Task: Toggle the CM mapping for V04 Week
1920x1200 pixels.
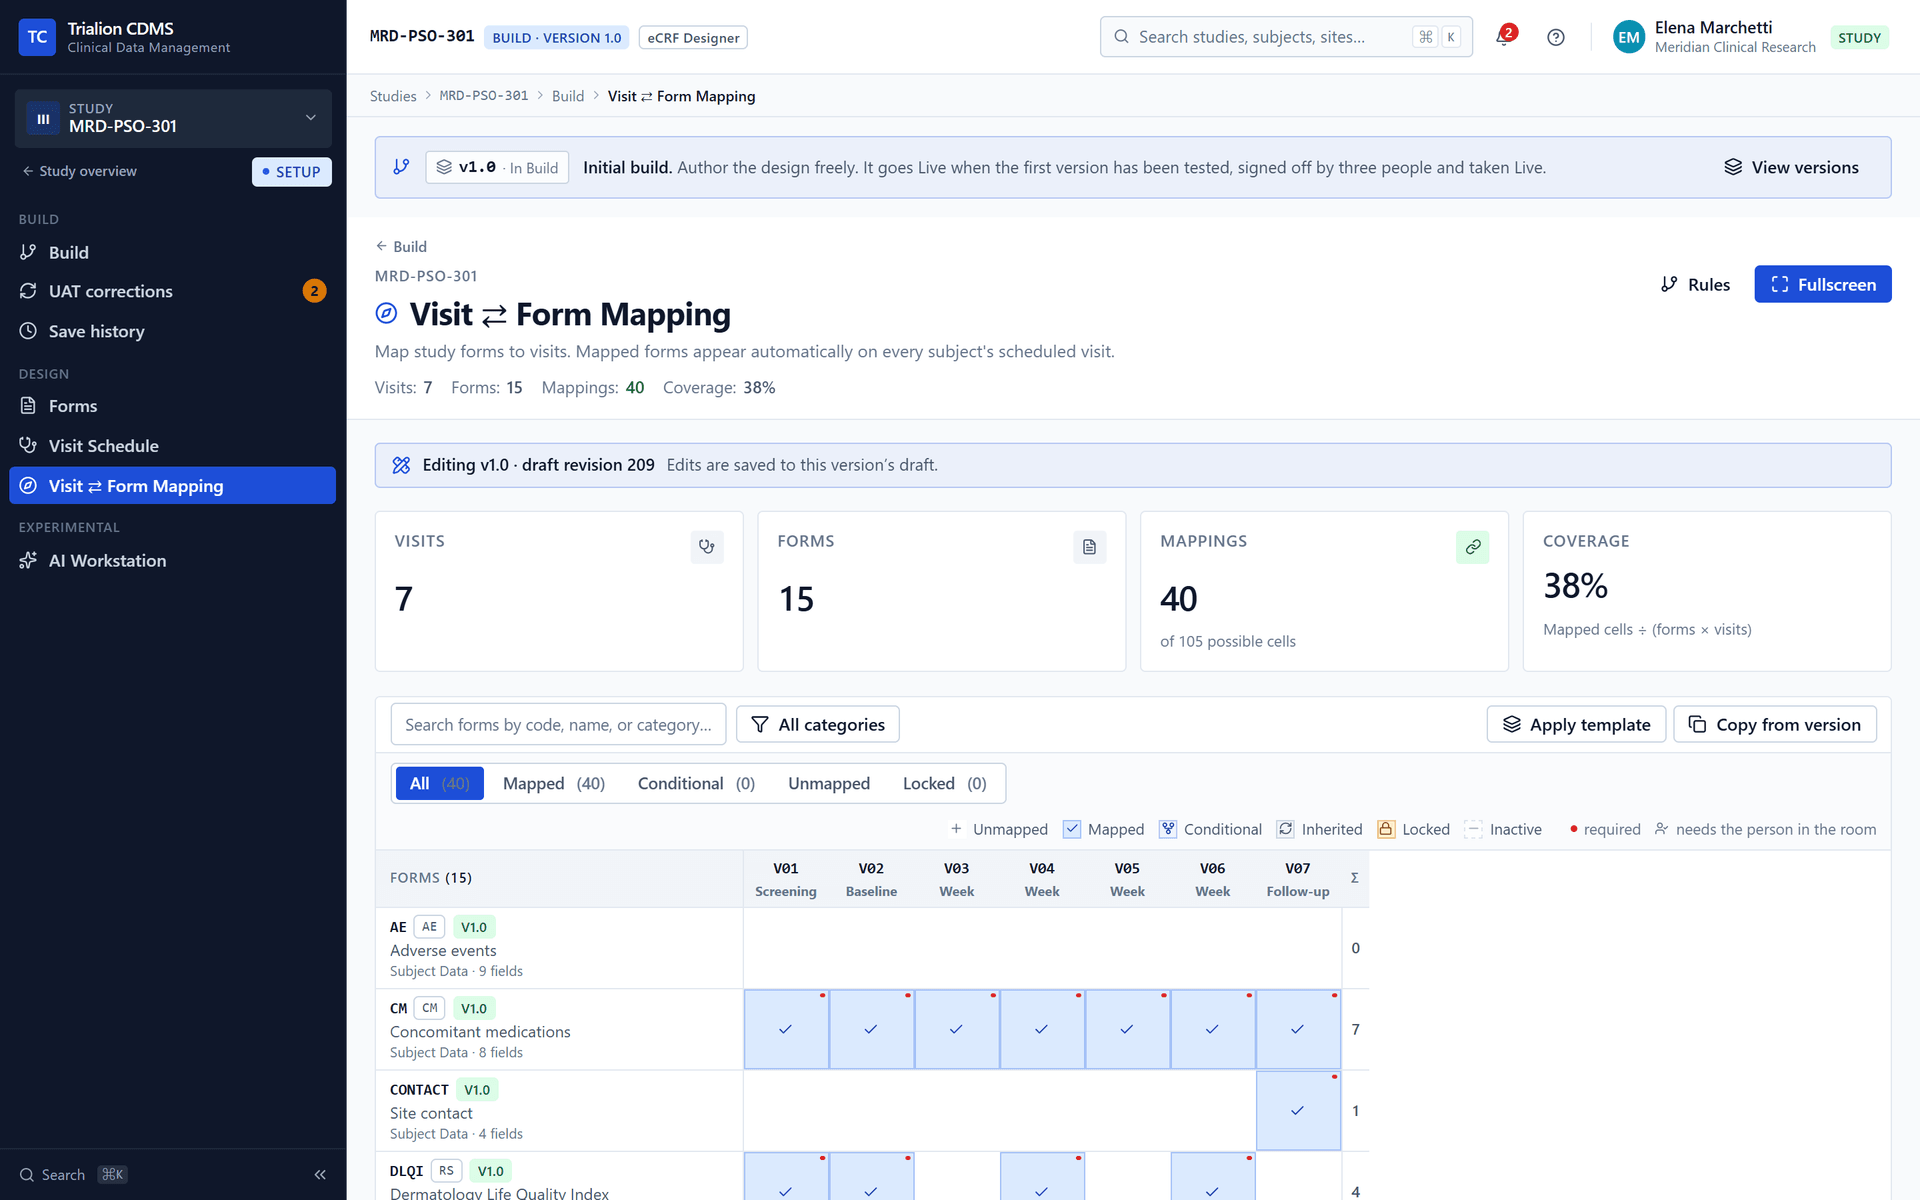Action: [1042, 1029]
